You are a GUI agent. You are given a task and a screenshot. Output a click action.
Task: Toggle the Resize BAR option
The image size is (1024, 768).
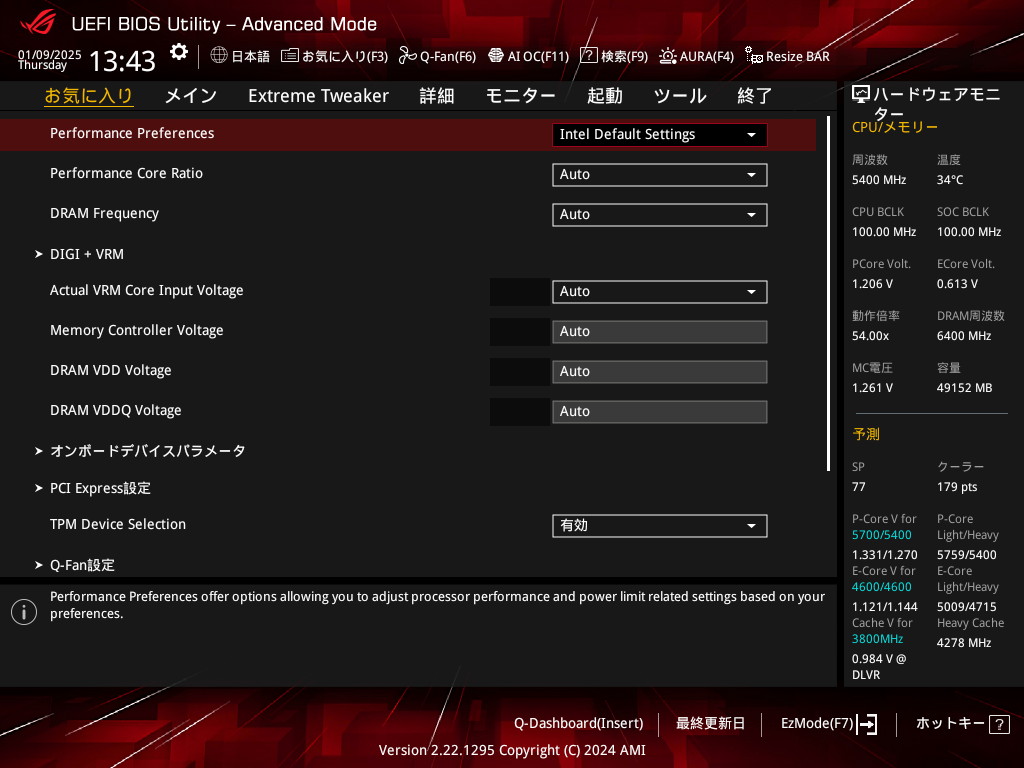[787, 56]
